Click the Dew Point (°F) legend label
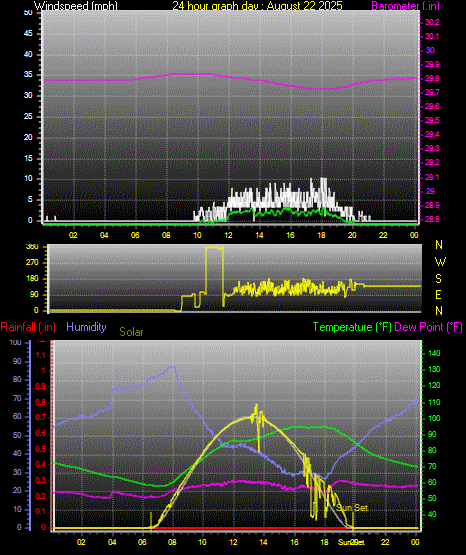The image size is (466, 555). (x=428, y=327)
